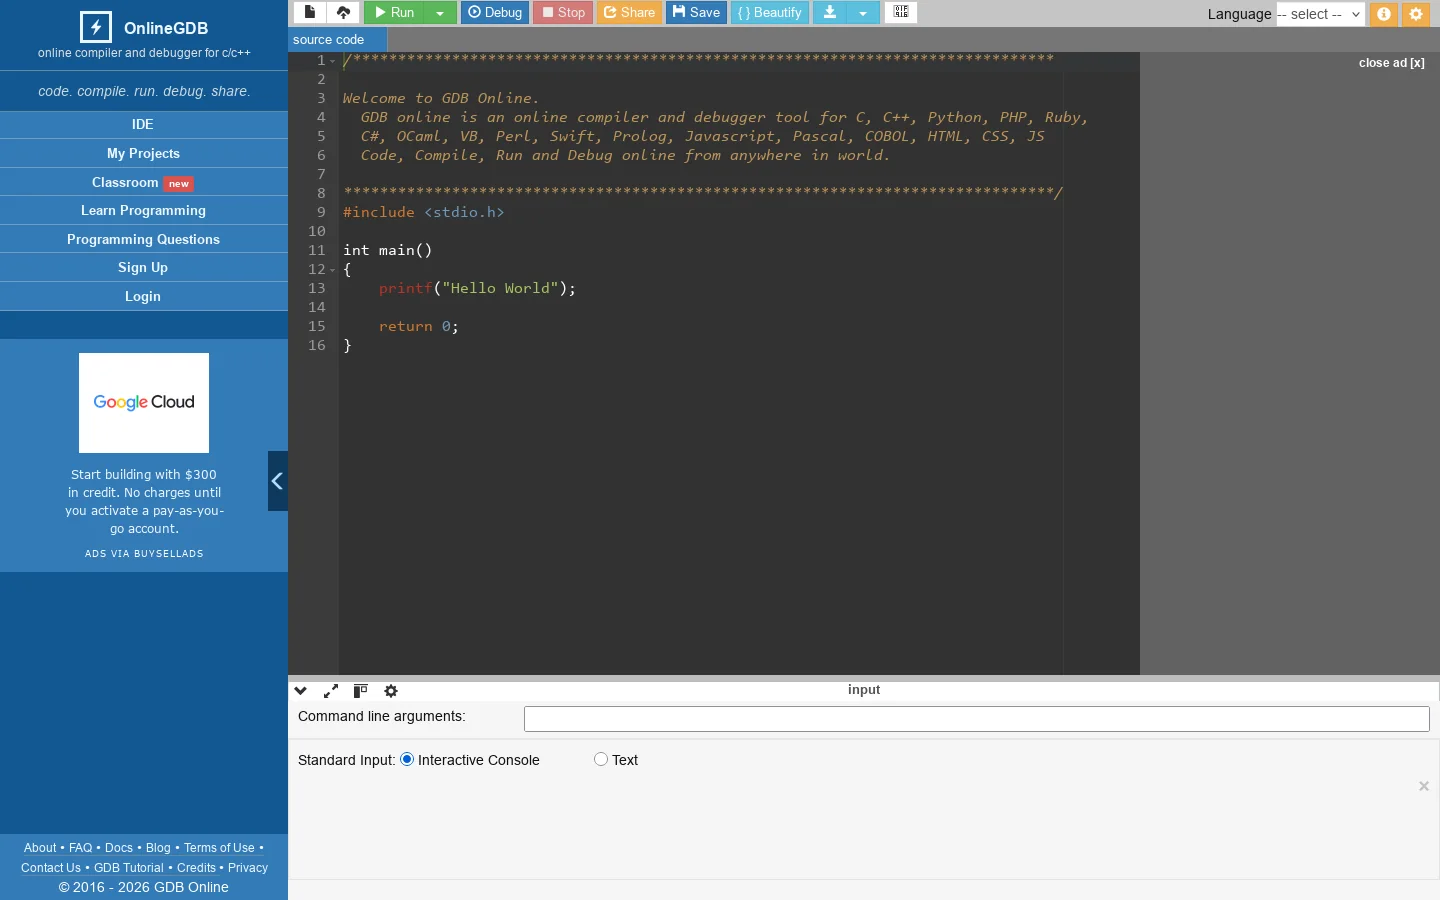Run the program with the green Run button

click(x=394, y=12)
